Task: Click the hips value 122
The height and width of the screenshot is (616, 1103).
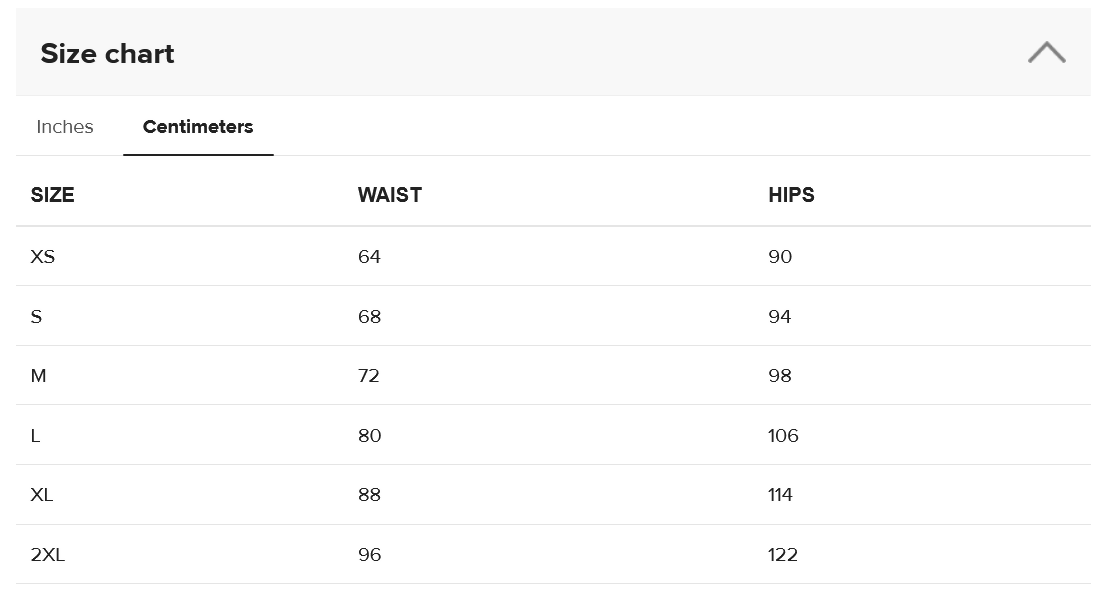Action: [x=783, y=555]
